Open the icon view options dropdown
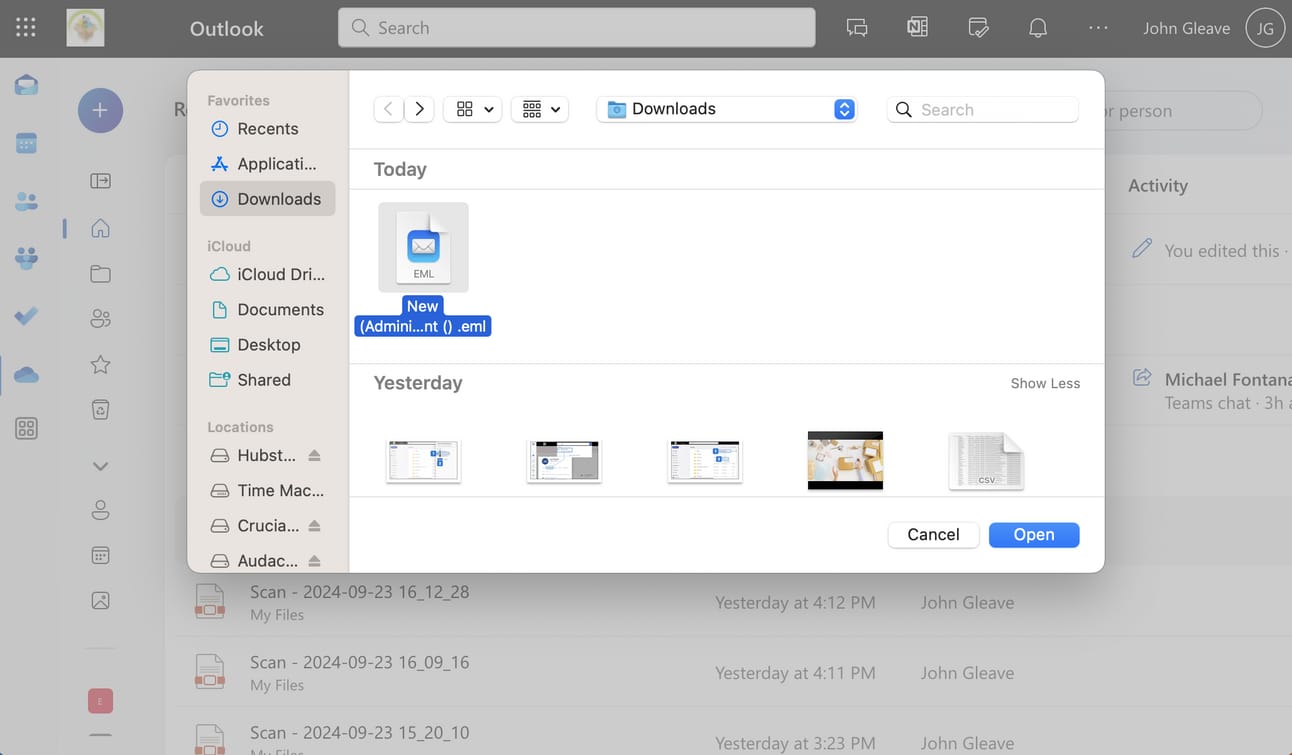Image resolution: width=1292 pixels, height=755 pixels. pyautogui.click(x=473, y=109)
